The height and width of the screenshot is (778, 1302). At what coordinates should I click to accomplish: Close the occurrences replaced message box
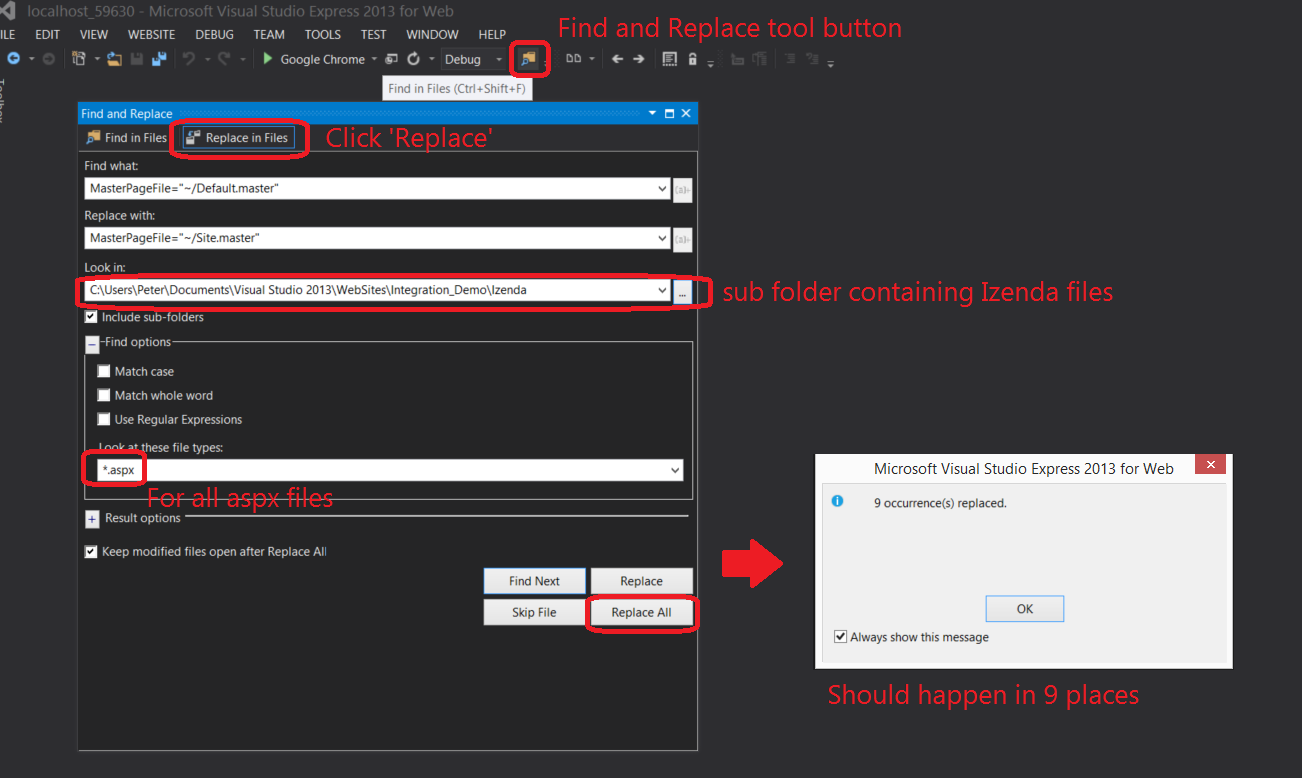pos(1211,465)
